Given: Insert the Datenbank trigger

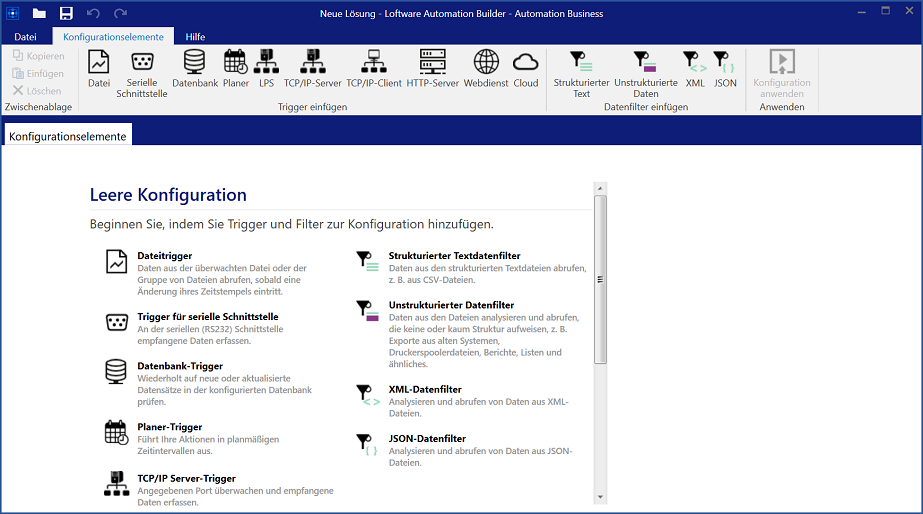Looking at the screenshot, I should (x=194, y=69).
